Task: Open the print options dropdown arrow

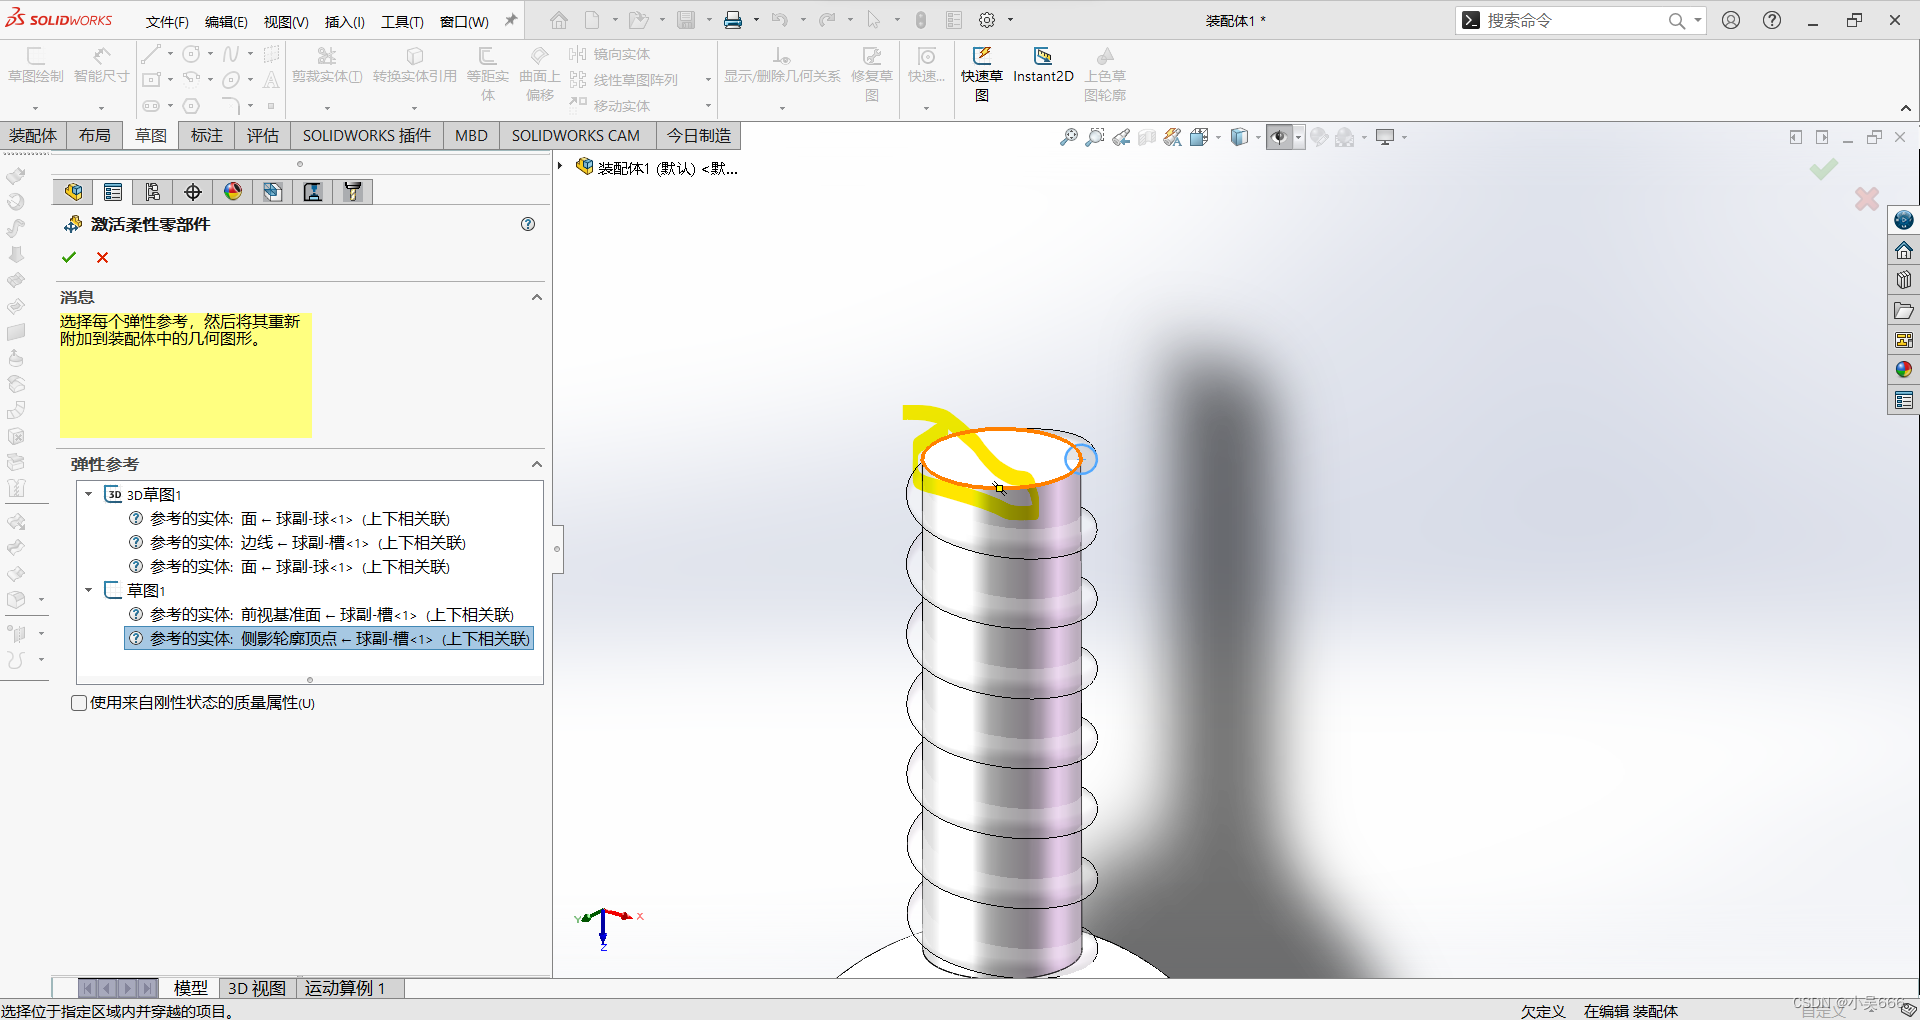Action: coord(755,20)
